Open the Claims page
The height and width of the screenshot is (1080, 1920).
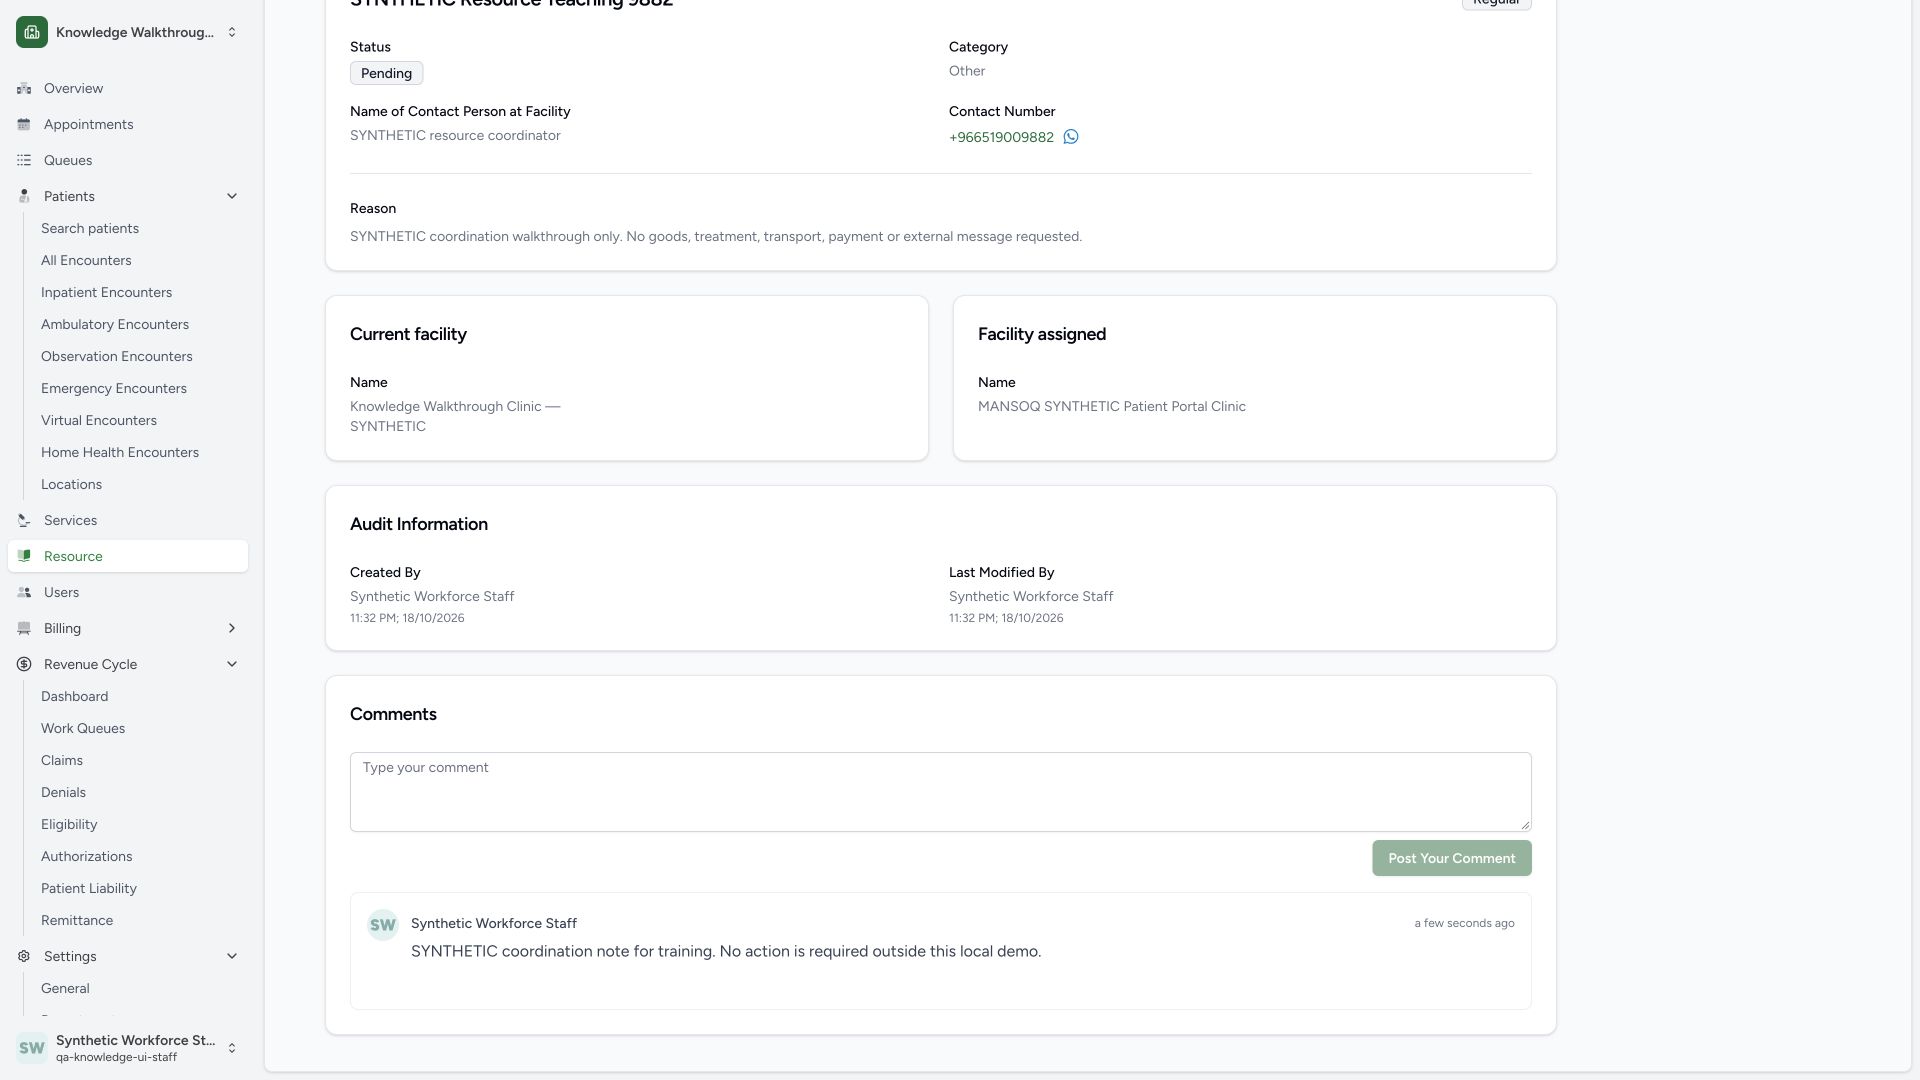[62, 760]
